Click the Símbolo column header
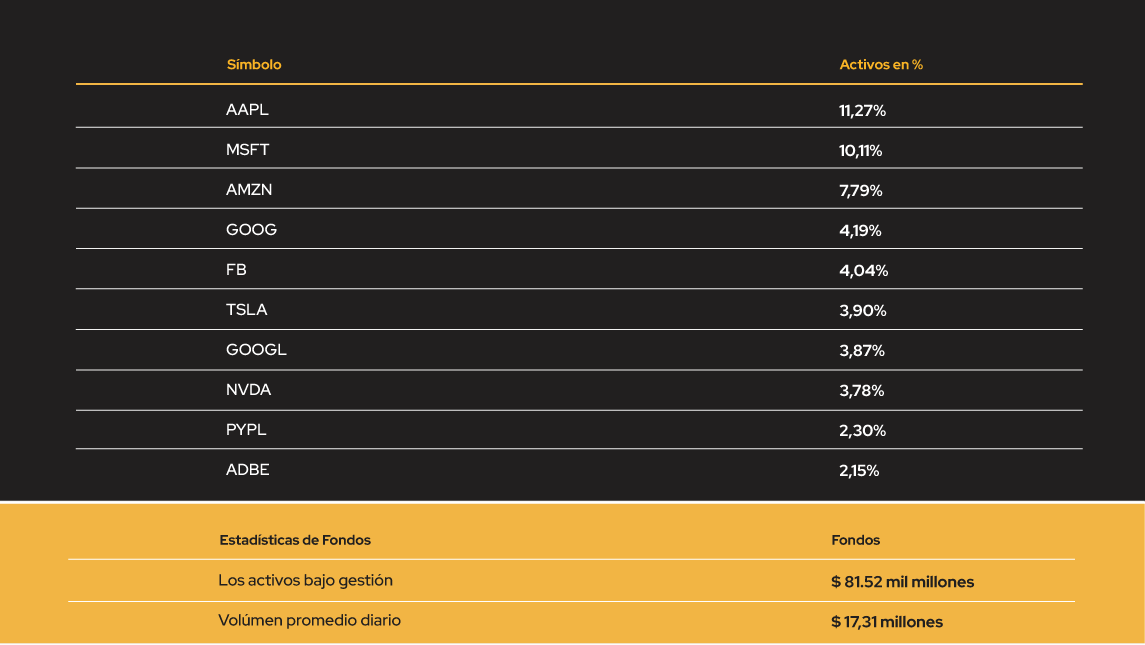This screenshot has height=645, width=1145. [x=253, y=65]
